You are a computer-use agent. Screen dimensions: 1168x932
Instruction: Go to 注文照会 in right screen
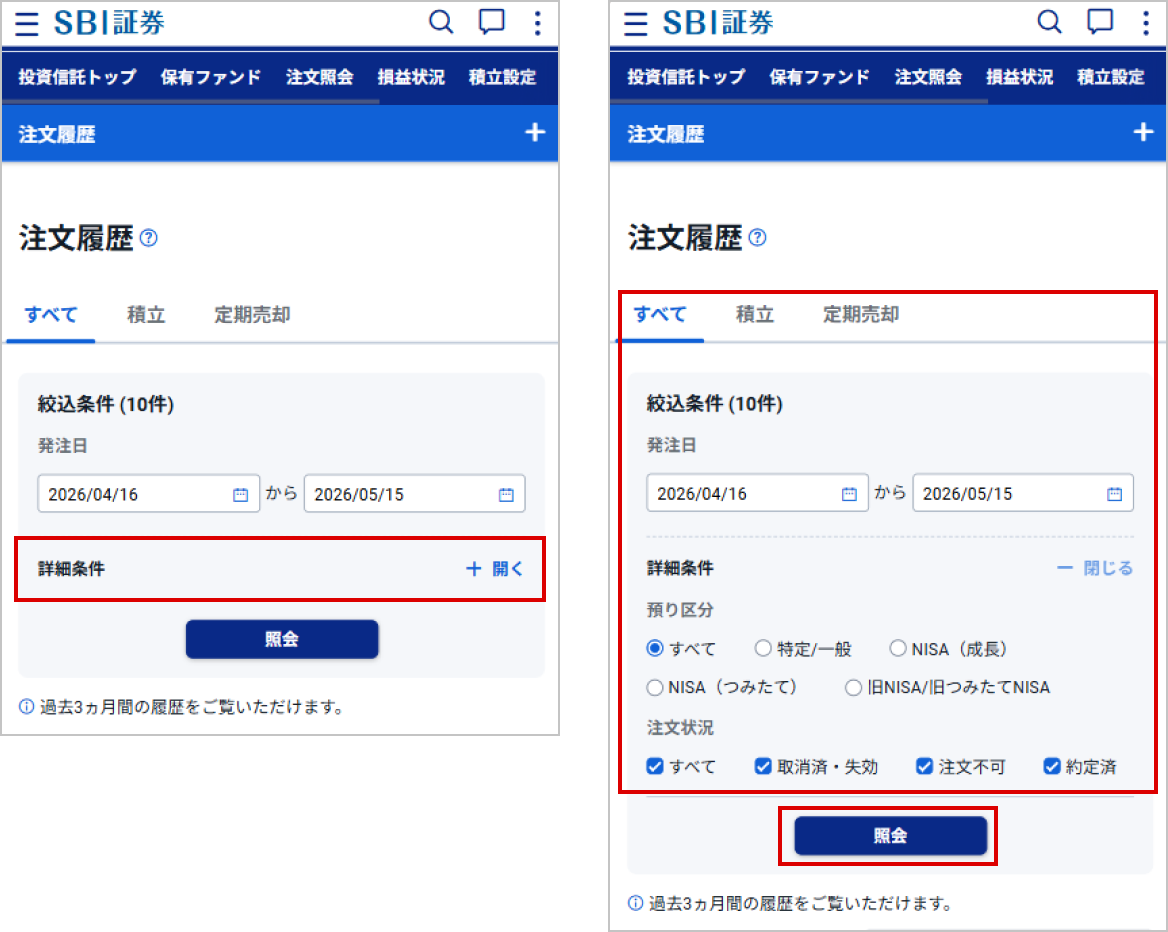coord(928,77)
